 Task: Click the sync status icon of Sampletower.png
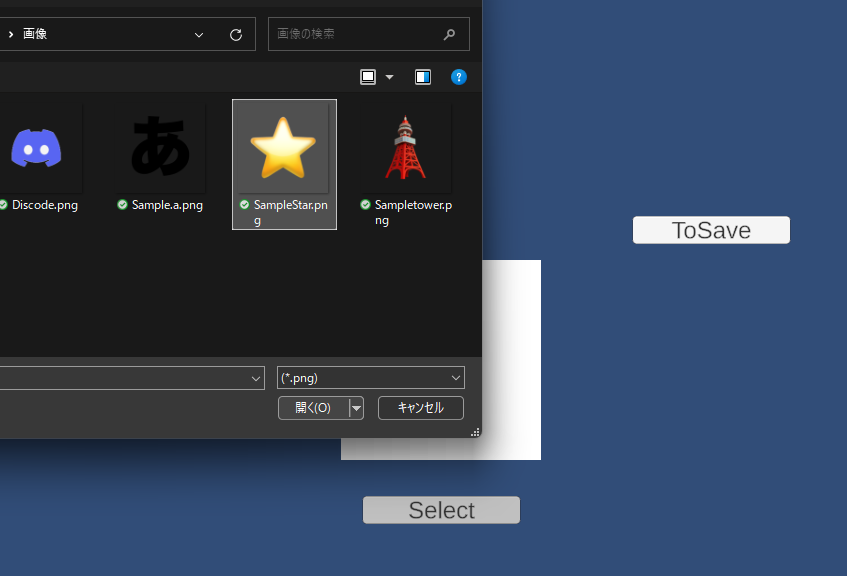[x=365, y=204]
